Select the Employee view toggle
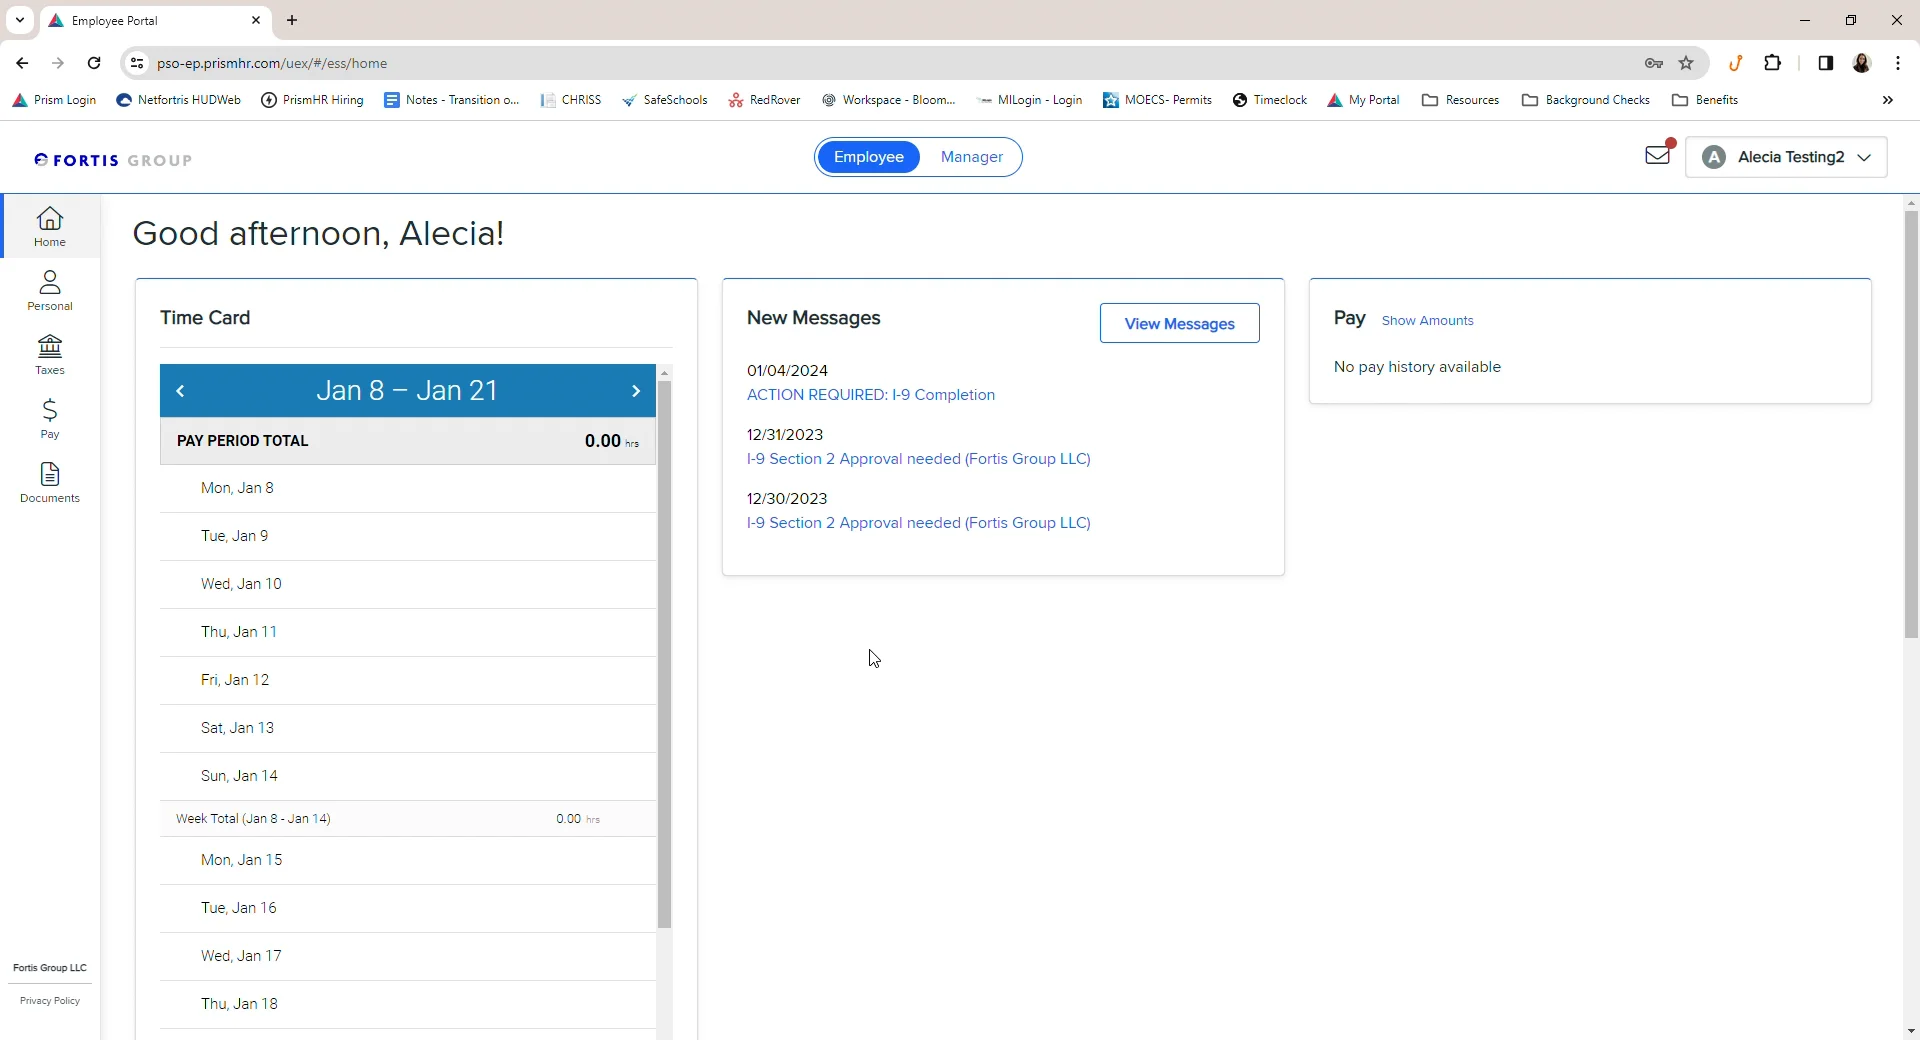Viewport: 1920px width, 1040px height. coord(868,157)
